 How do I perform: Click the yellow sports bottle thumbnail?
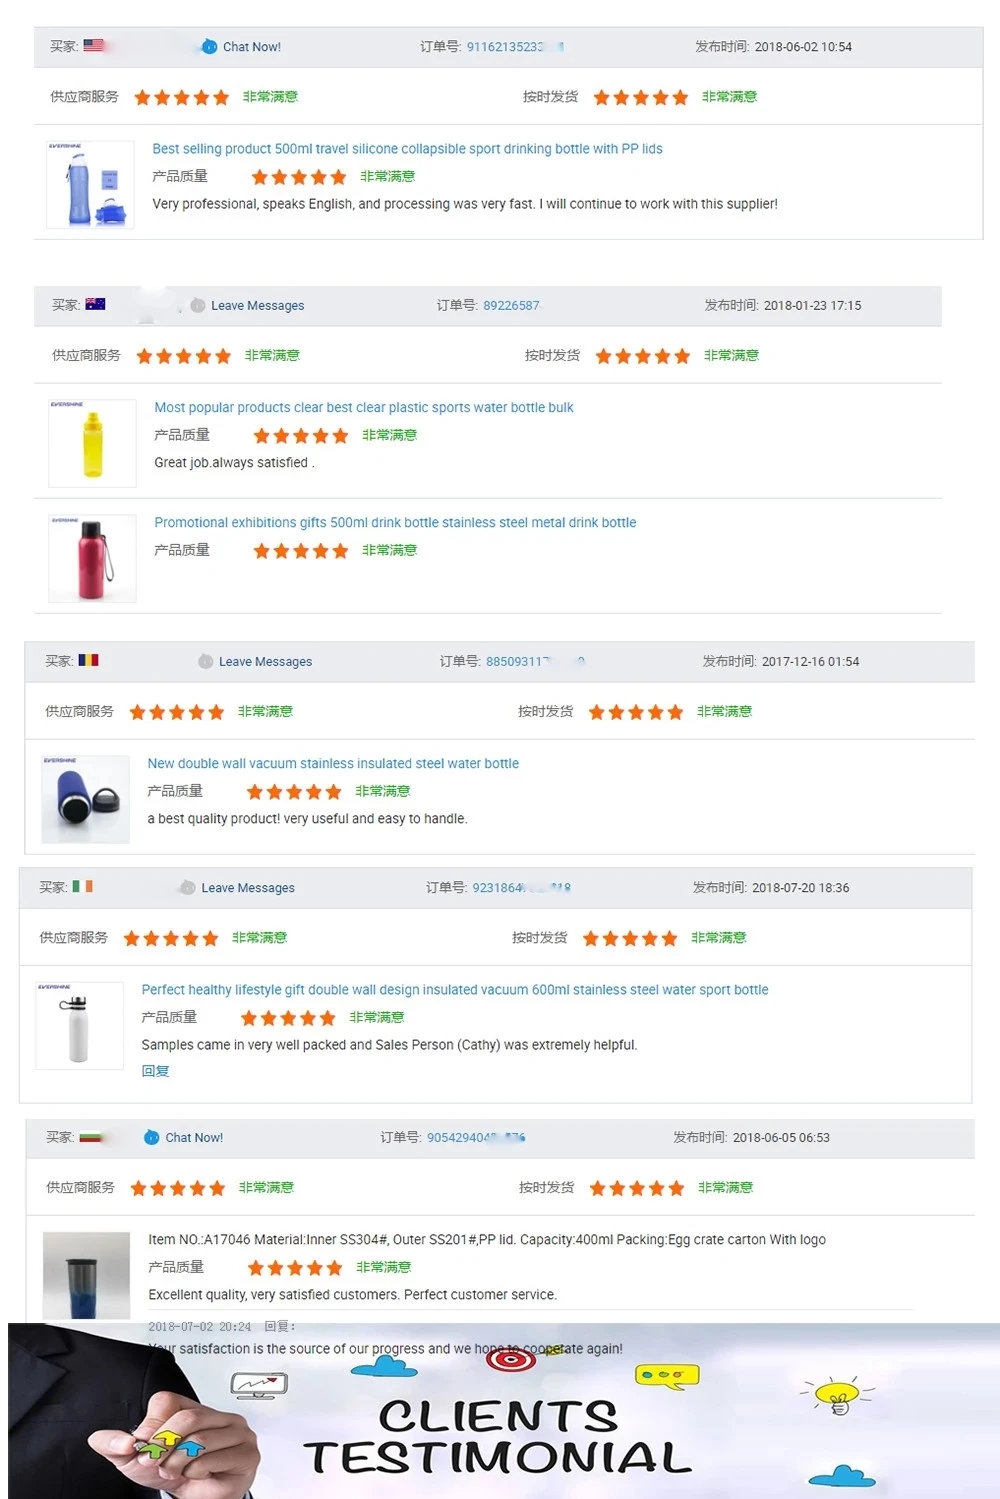coord(92,444)
